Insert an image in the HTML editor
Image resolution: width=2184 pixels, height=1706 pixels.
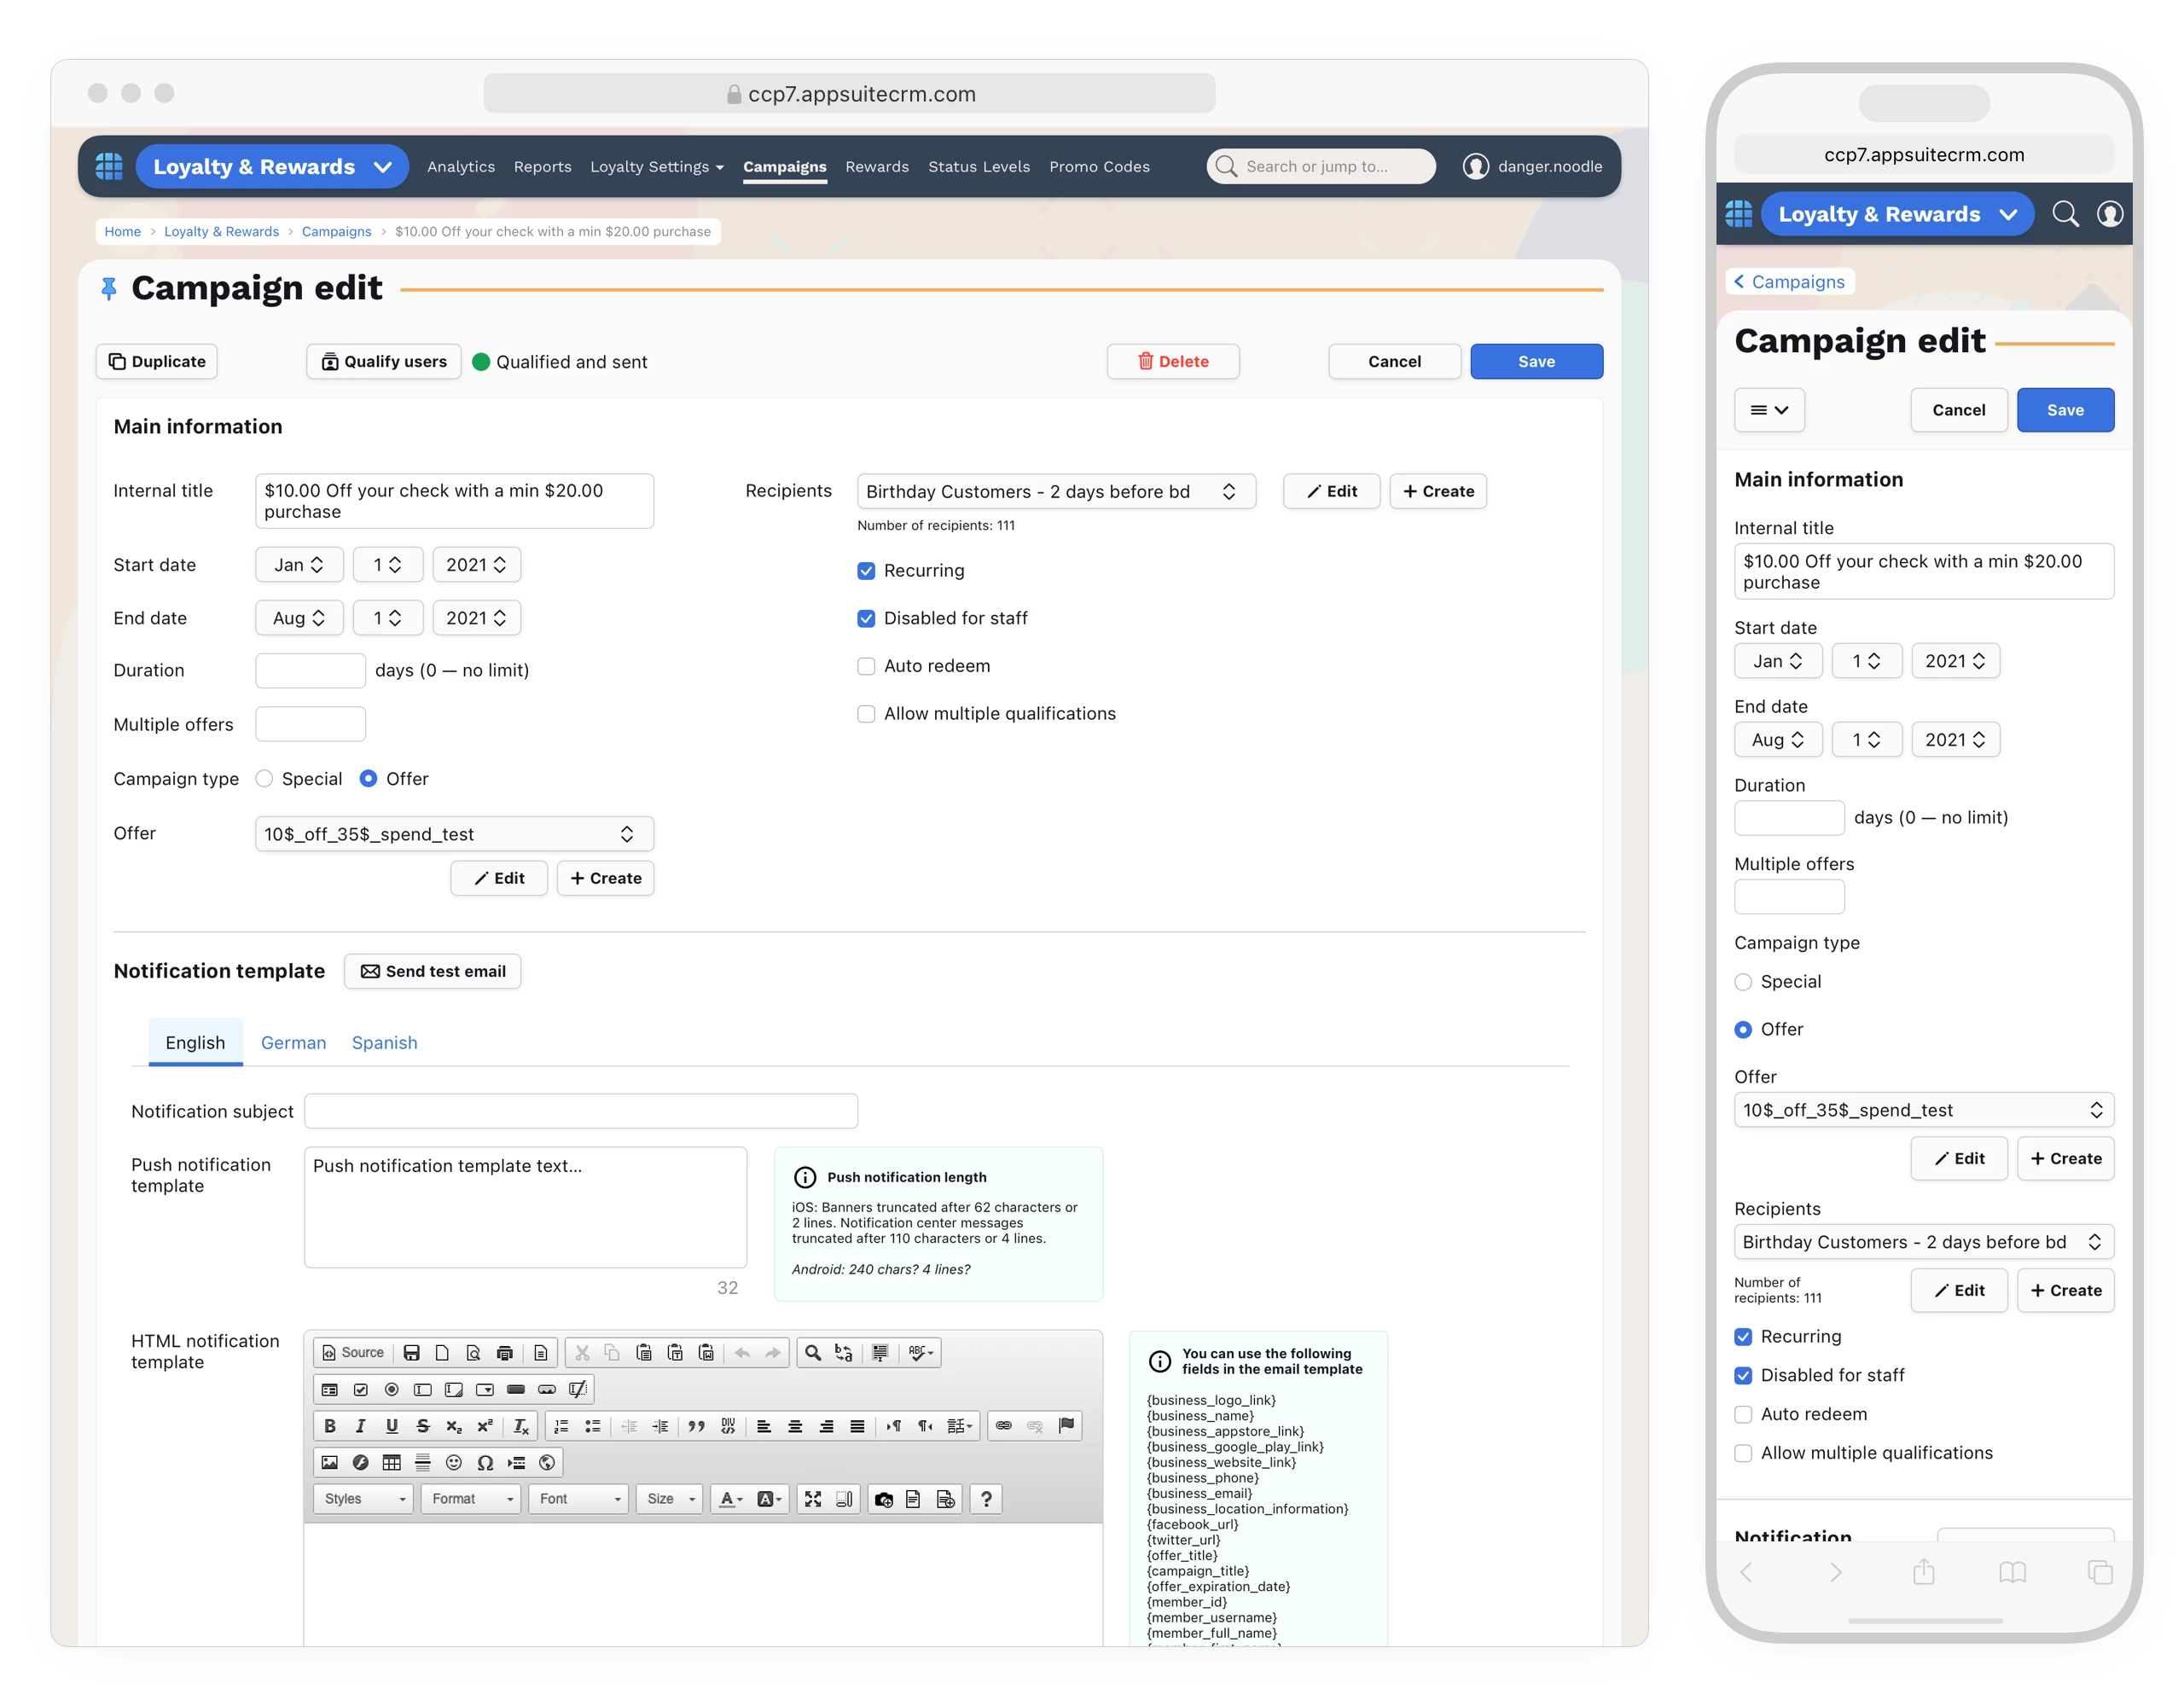point(330,1463)
